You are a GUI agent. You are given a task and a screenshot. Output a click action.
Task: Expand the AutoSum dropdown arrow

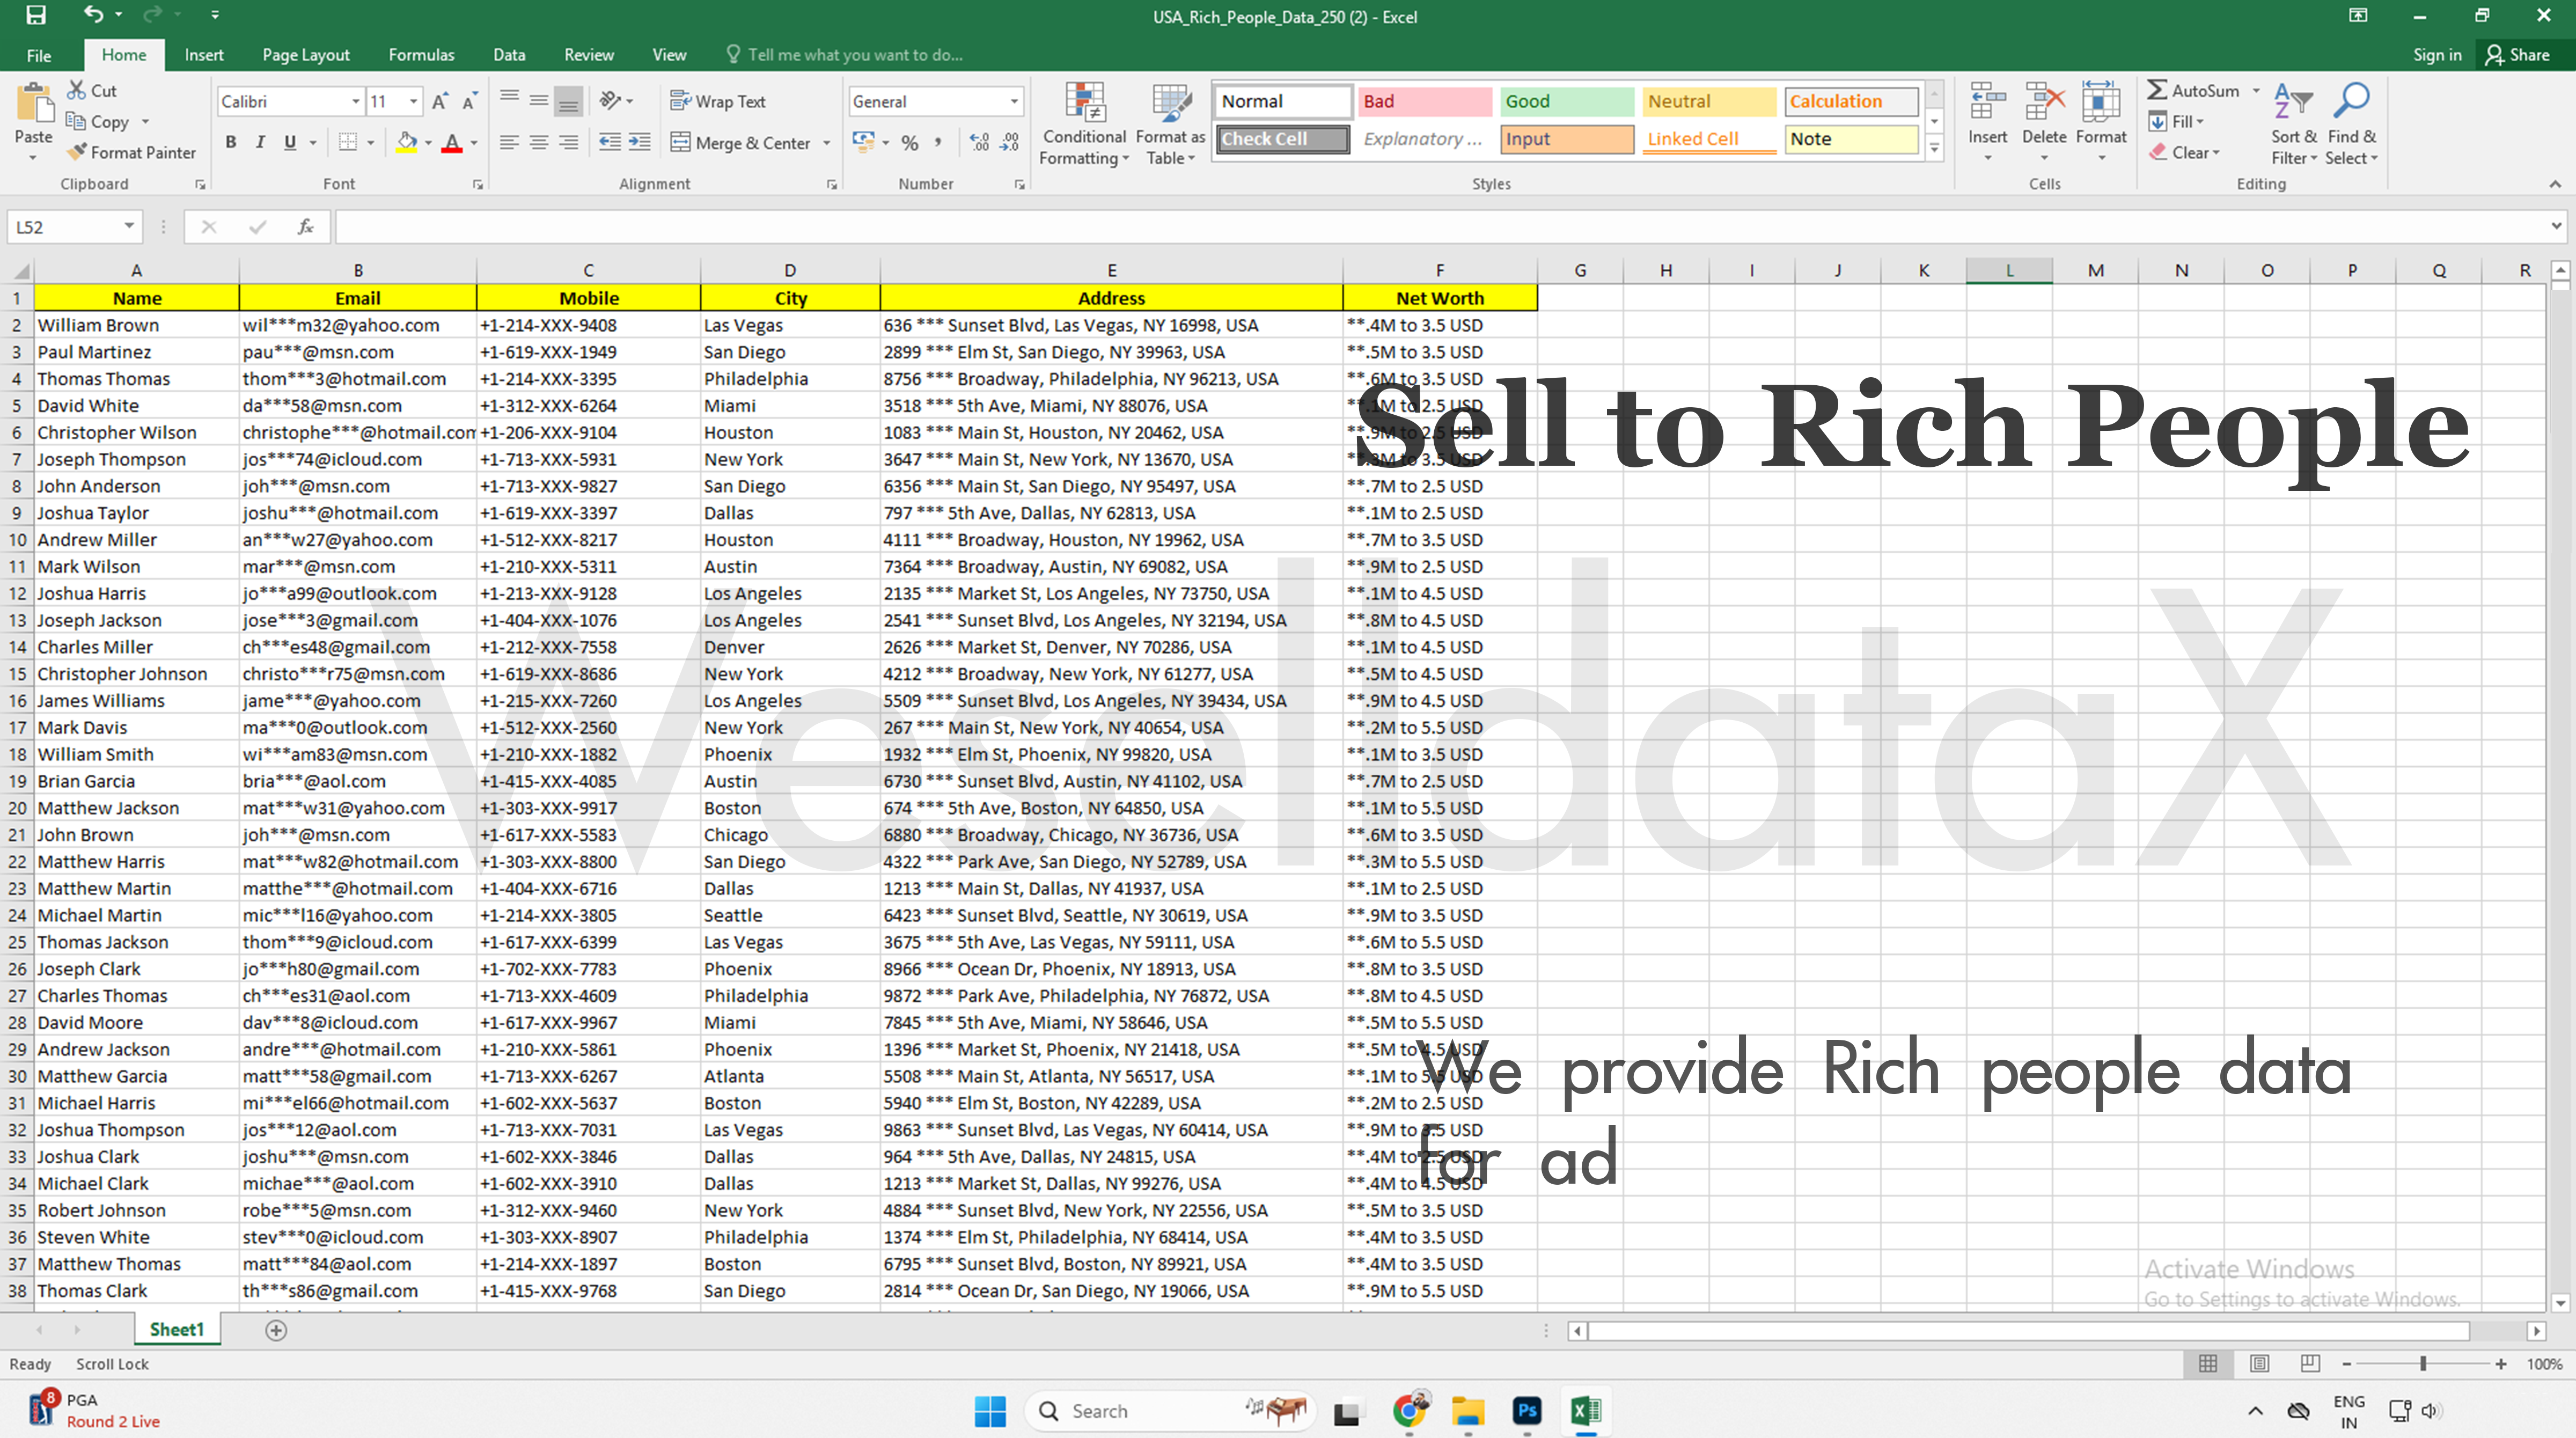coord(2256,90)
